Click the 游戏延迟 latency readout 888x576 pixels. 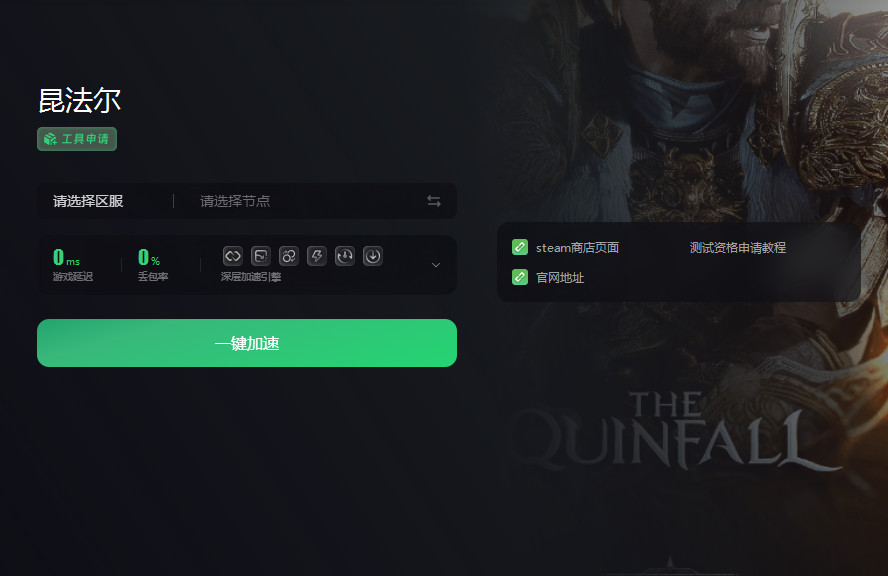coord(72,264)
